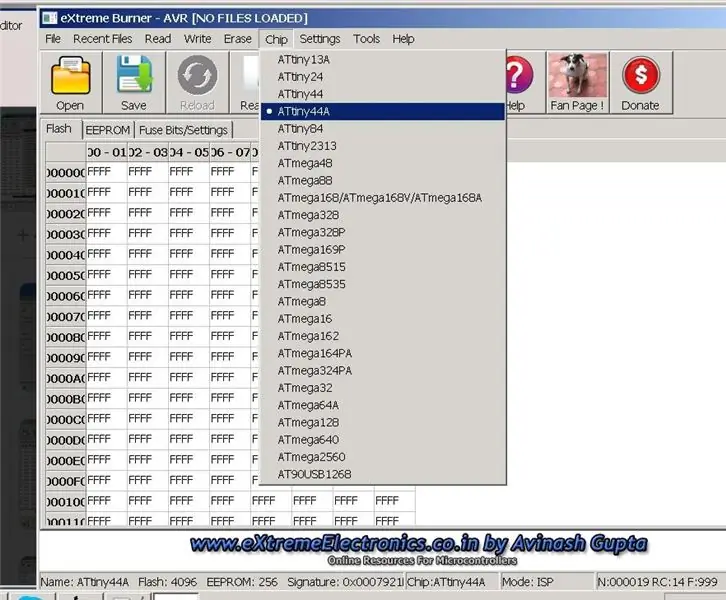726x600 pixels.
Task: Open the Fan Page dog picture button
Action: coord(577,82)
